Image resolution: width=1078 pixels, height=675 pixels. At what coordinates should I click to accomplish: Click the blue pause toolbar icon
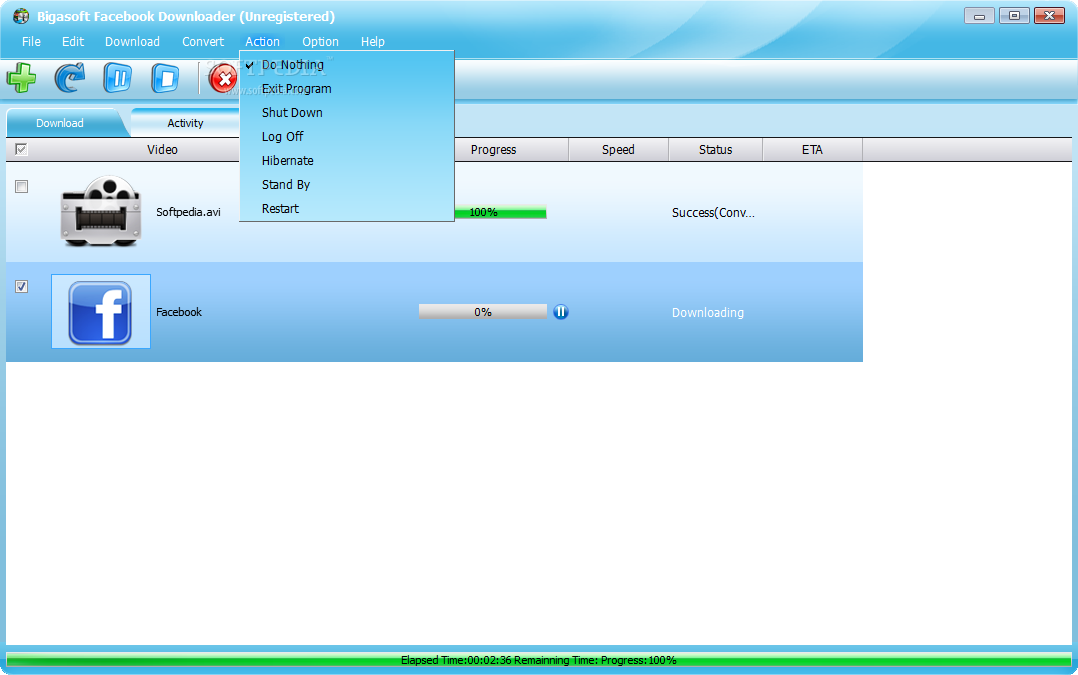[x=118, y=78]
